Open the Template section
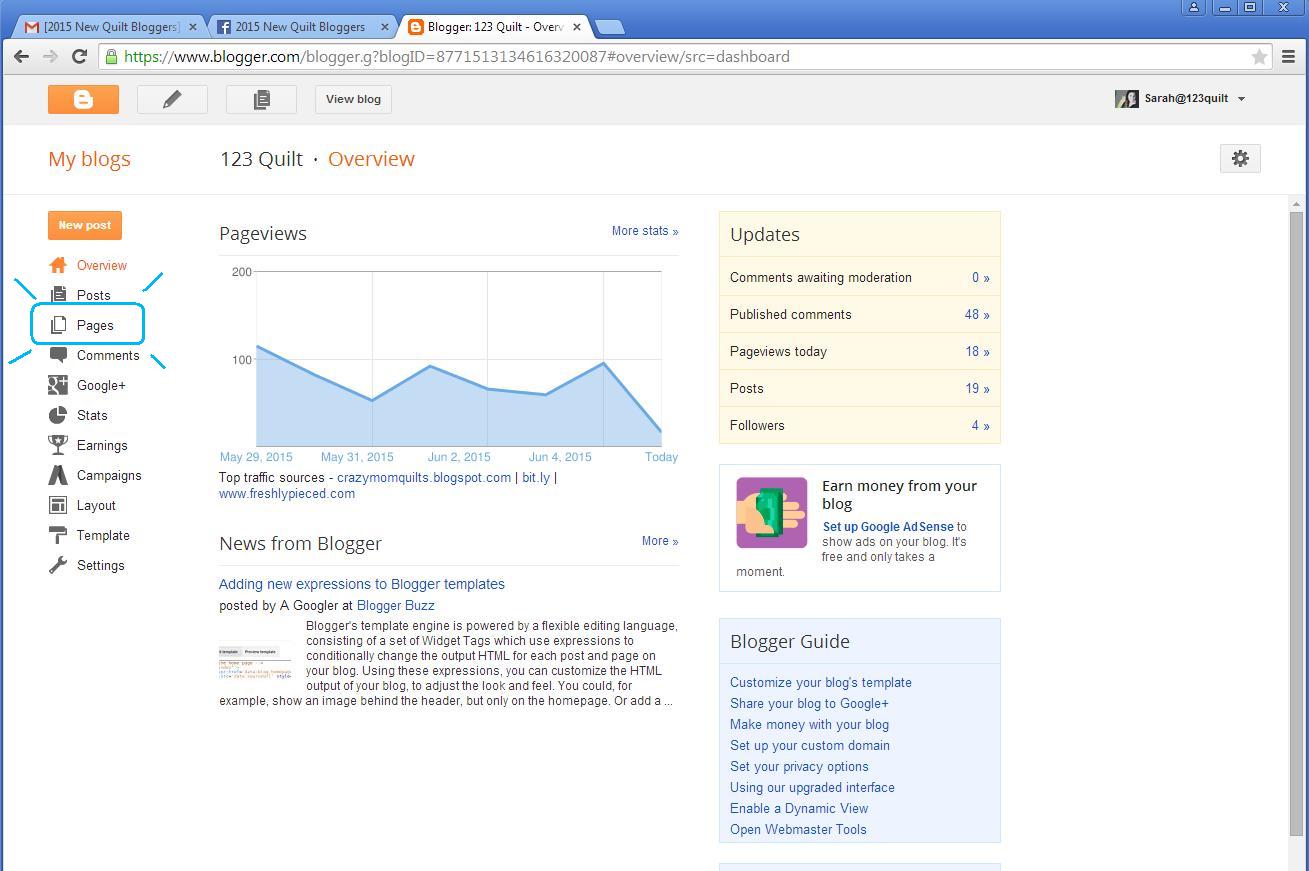1309x871 pixels. click(x=102, y=535)
